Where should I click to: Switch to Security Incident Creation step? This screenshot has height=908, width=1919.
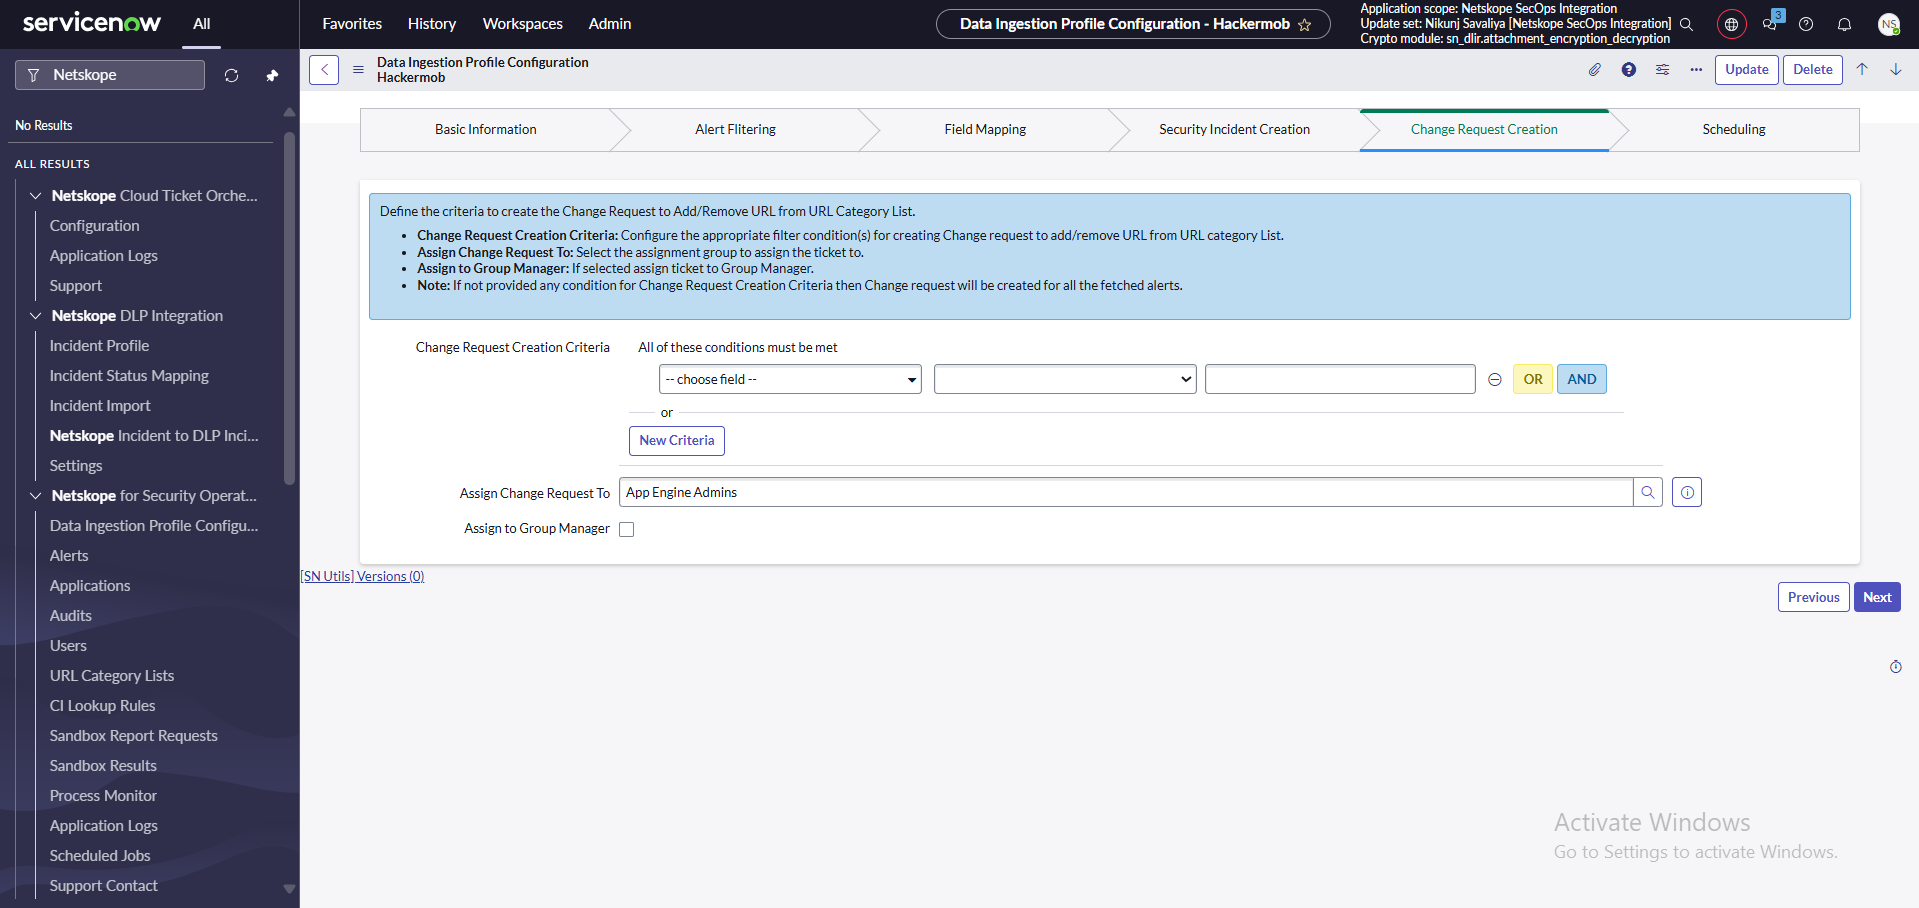click(1235, 130)
